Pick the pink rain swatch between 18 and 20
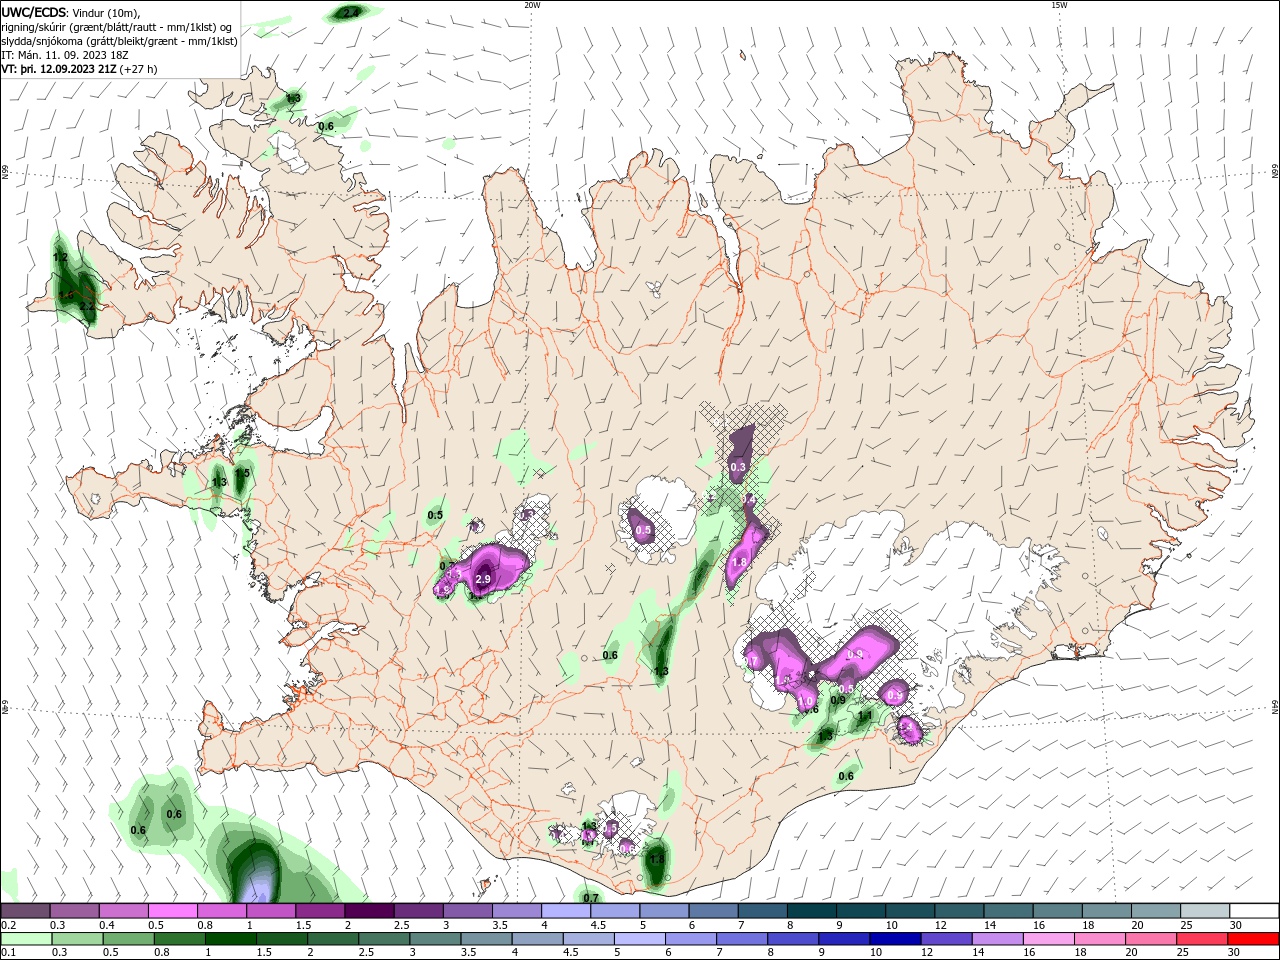The height and width of the screenshot is (960, 1280). [x=1101, y=939]
